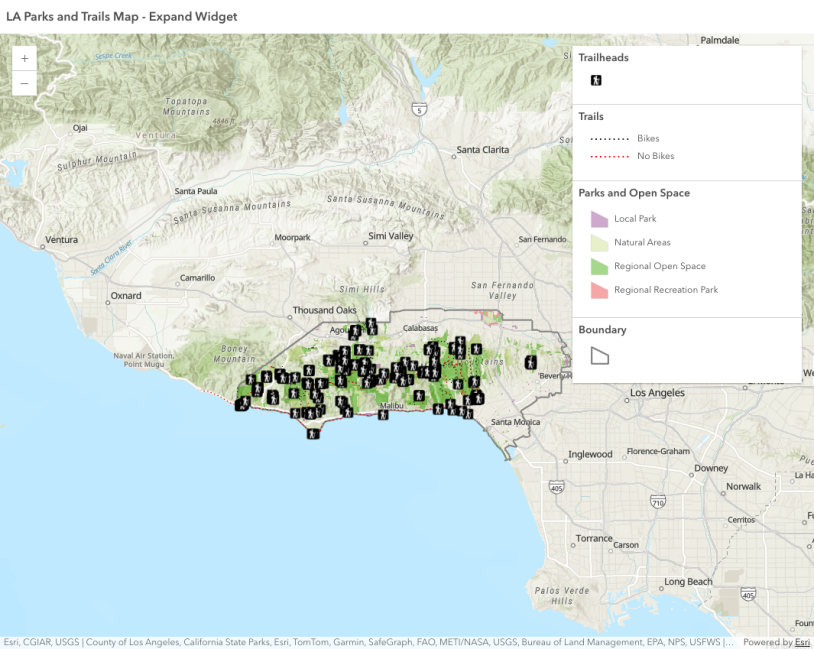Click the red dotted No Bikes symbol
The height and width of the screenshot is (649, 814).
click(x=603, y=157)
